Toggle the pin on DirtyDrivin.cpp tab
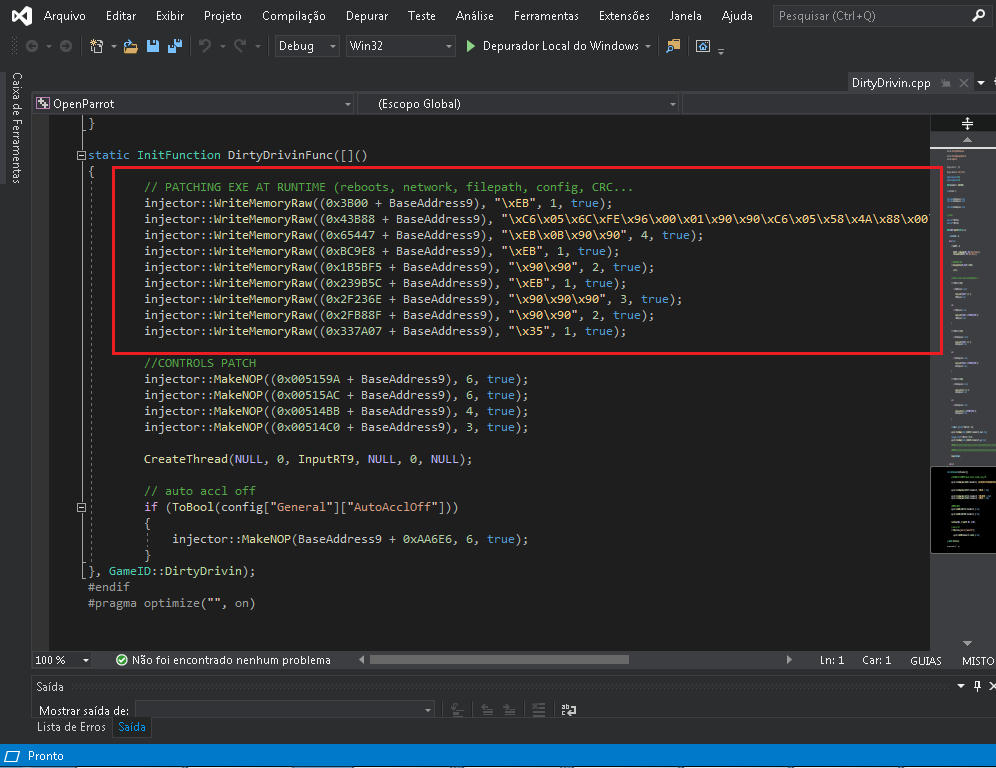 click(946, 83)
